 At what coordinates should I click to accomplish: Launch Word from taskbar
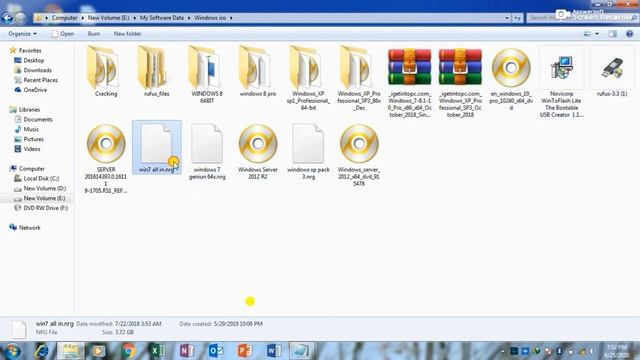coord(273,351)
